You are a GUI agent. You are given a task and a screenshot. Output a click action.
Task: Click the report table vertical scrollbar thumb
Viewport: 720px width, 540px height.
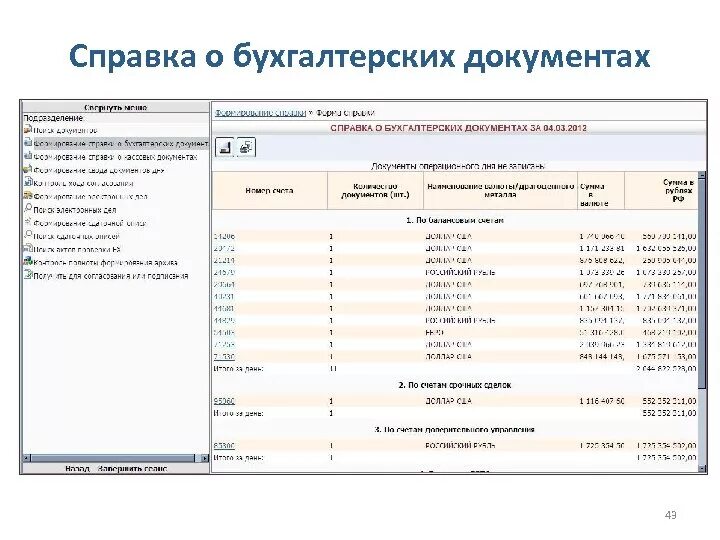tap(702, 282)
